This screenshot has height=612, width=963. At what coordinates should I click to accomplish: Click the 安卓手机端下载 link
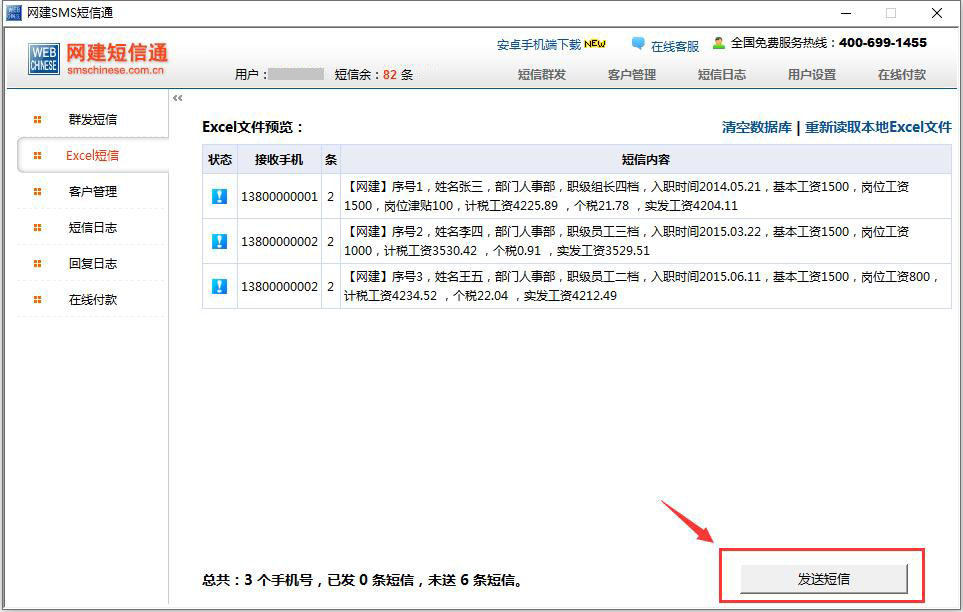[539, 45]
